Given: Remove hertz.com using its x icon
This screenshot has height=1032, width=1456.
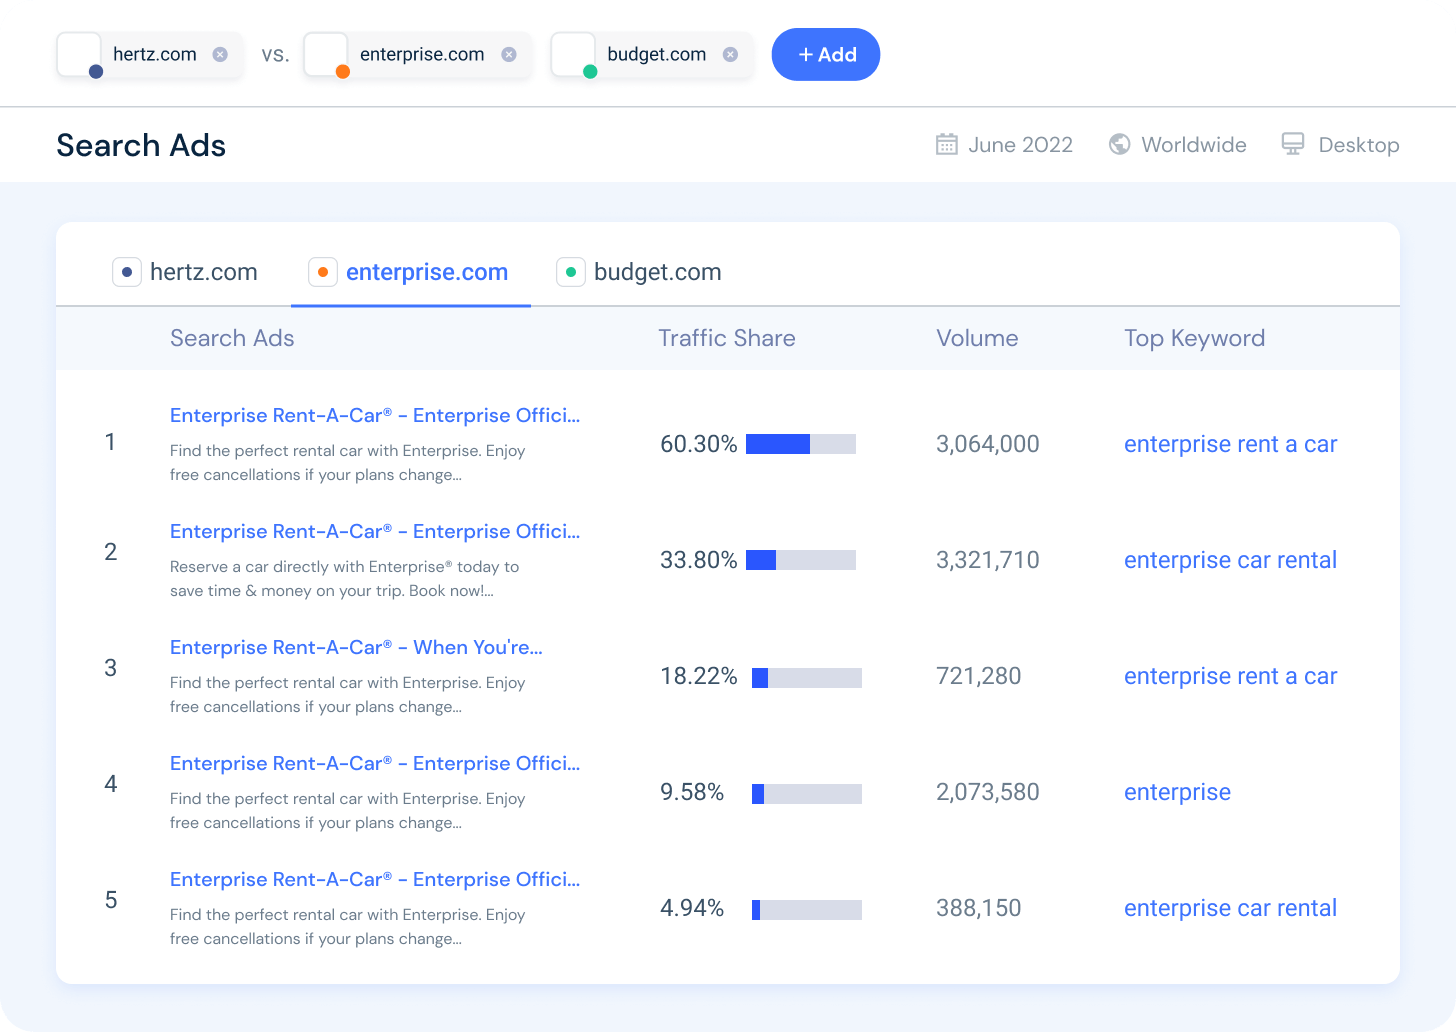Looking at the screenshot, I should [x=221, y=55].
